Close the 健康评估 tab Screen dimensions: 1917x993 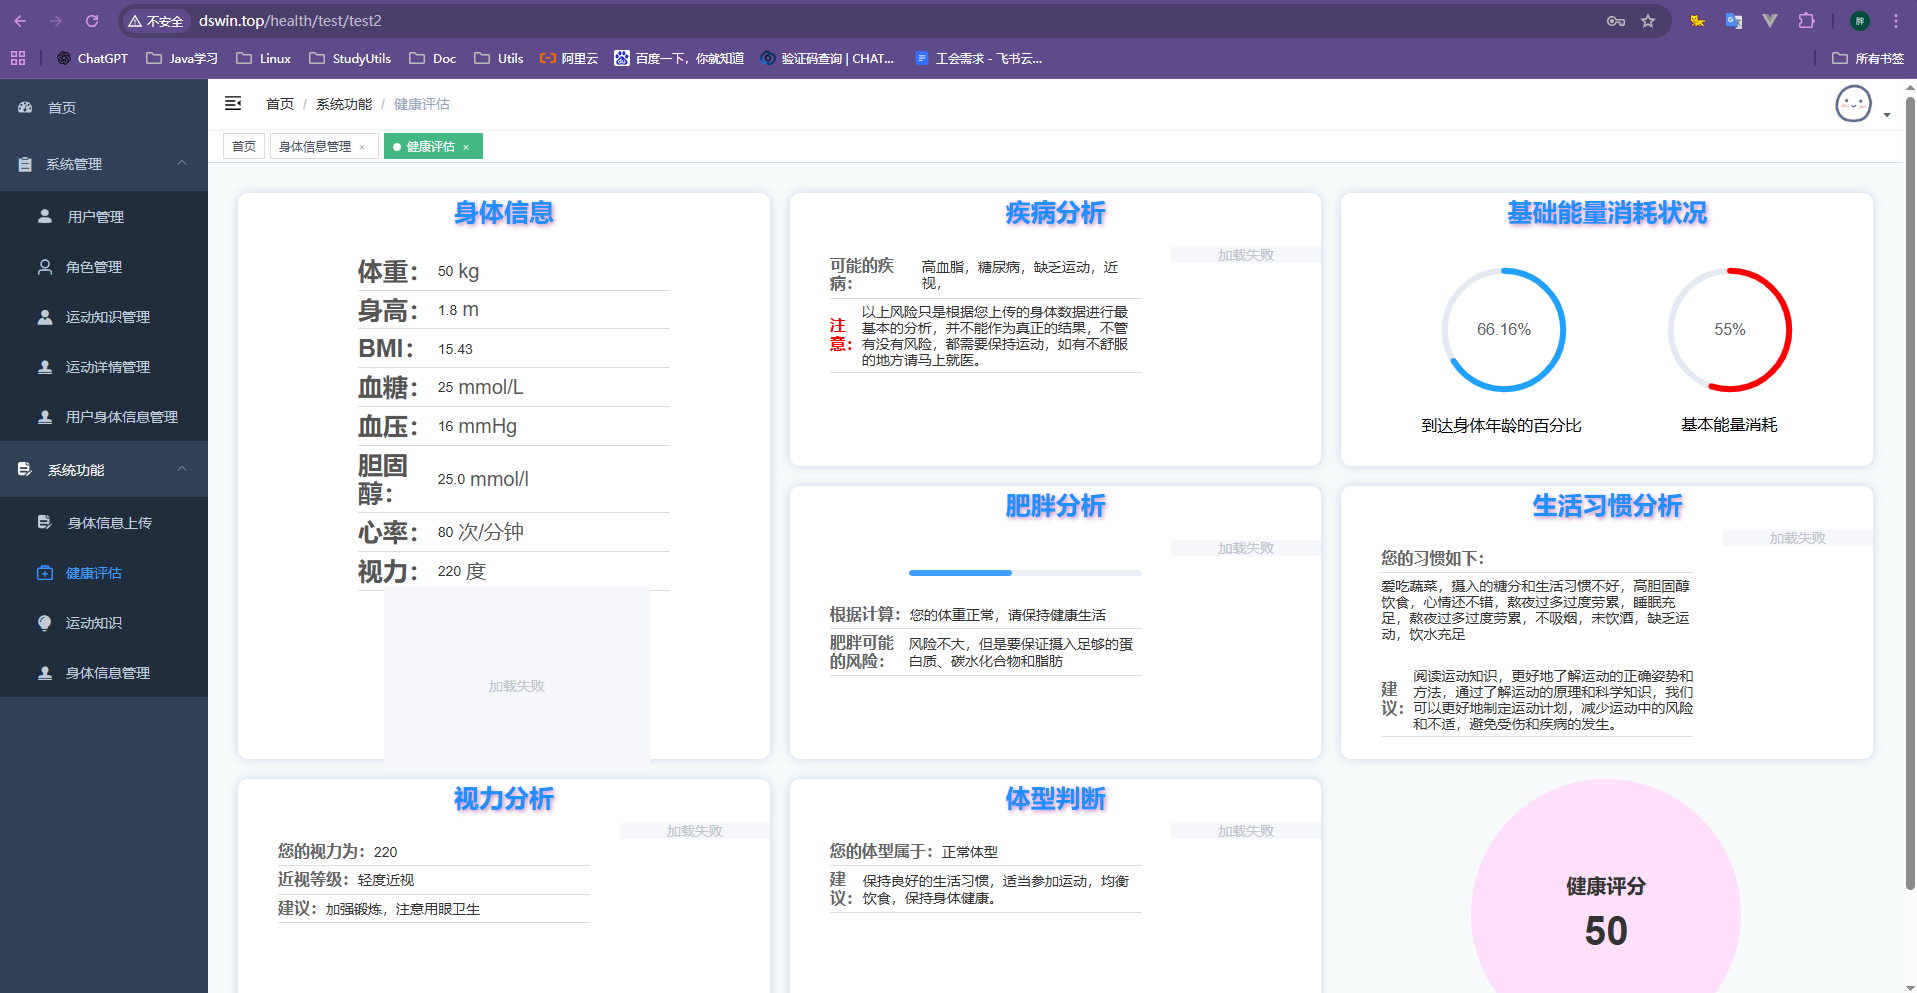pyautogui.click(x=466, y=147)
